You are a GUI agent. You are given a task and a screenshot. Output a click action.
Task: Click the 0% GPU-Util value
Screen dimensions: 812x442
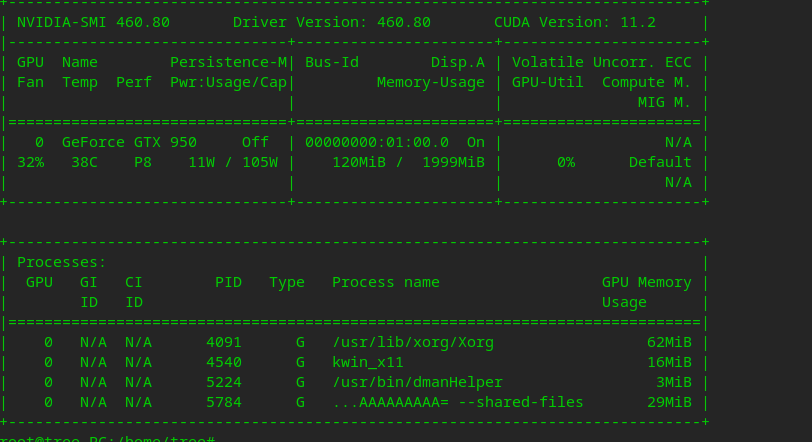566,162
